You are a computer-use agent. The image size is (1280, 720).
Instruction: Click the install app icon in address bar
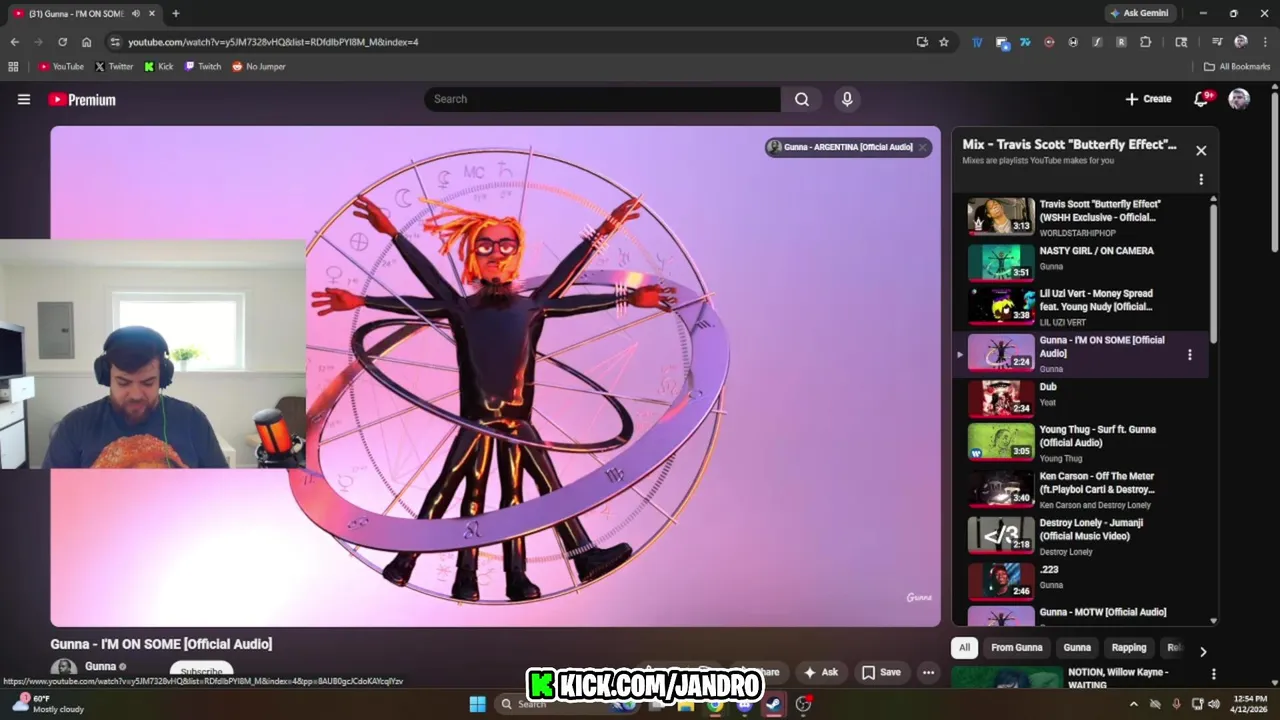[x=922, y=42]
